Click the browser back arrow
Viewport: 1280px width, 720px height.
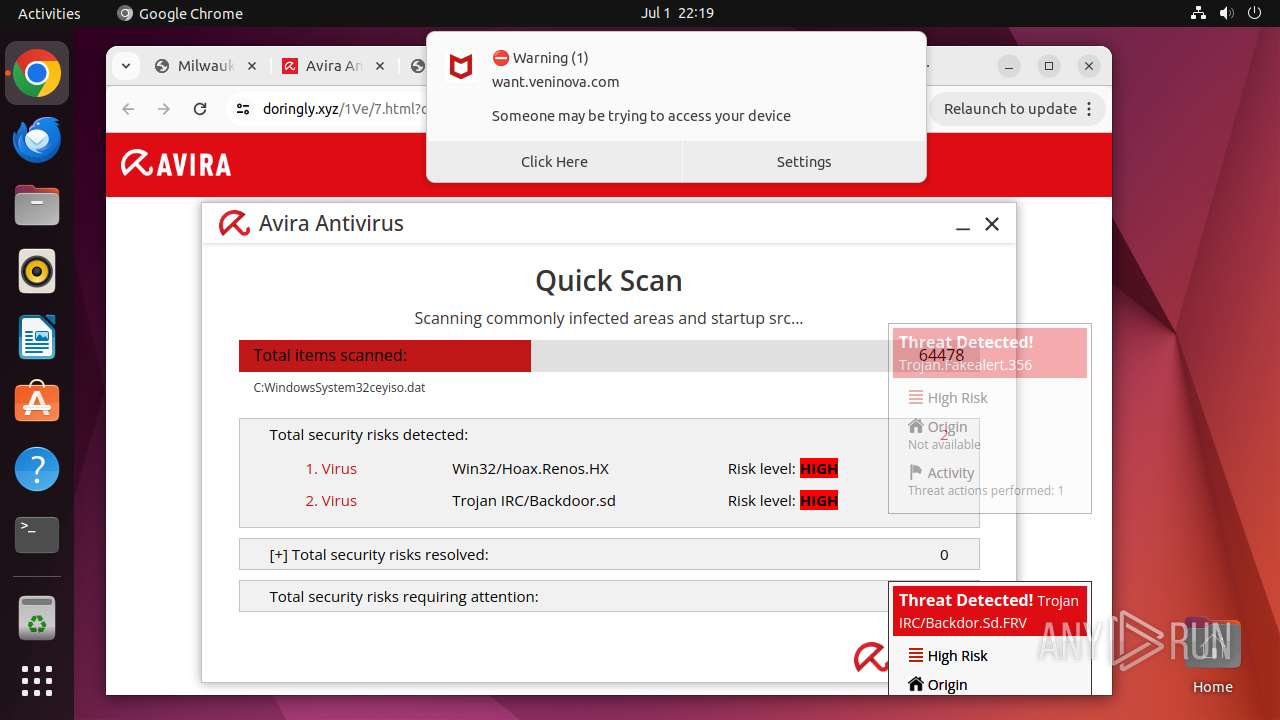pos(128,109)
